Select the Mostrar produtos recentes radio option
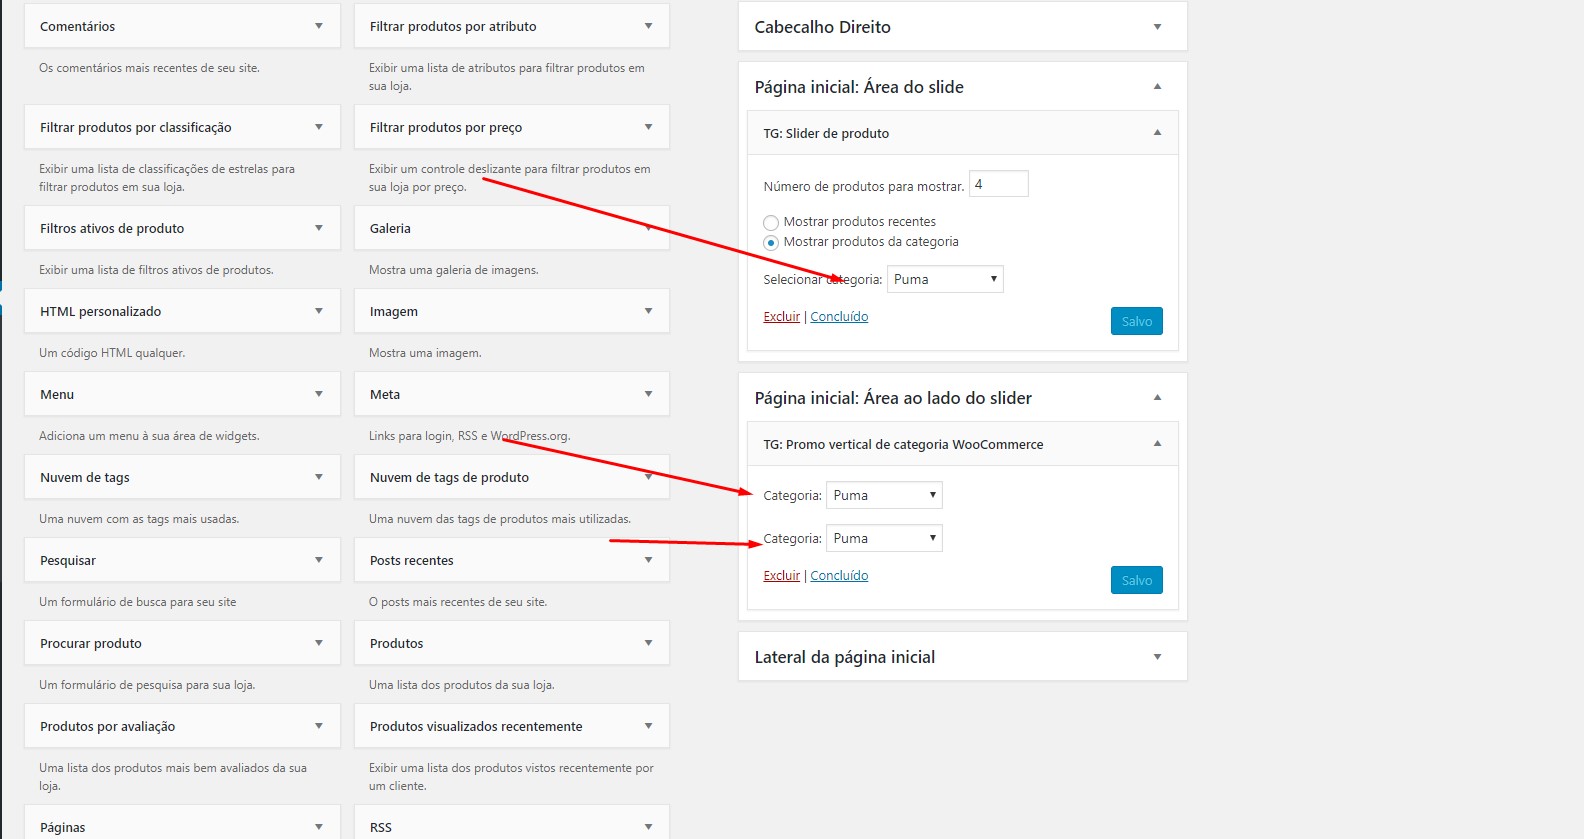 click(x=771, y=223)
